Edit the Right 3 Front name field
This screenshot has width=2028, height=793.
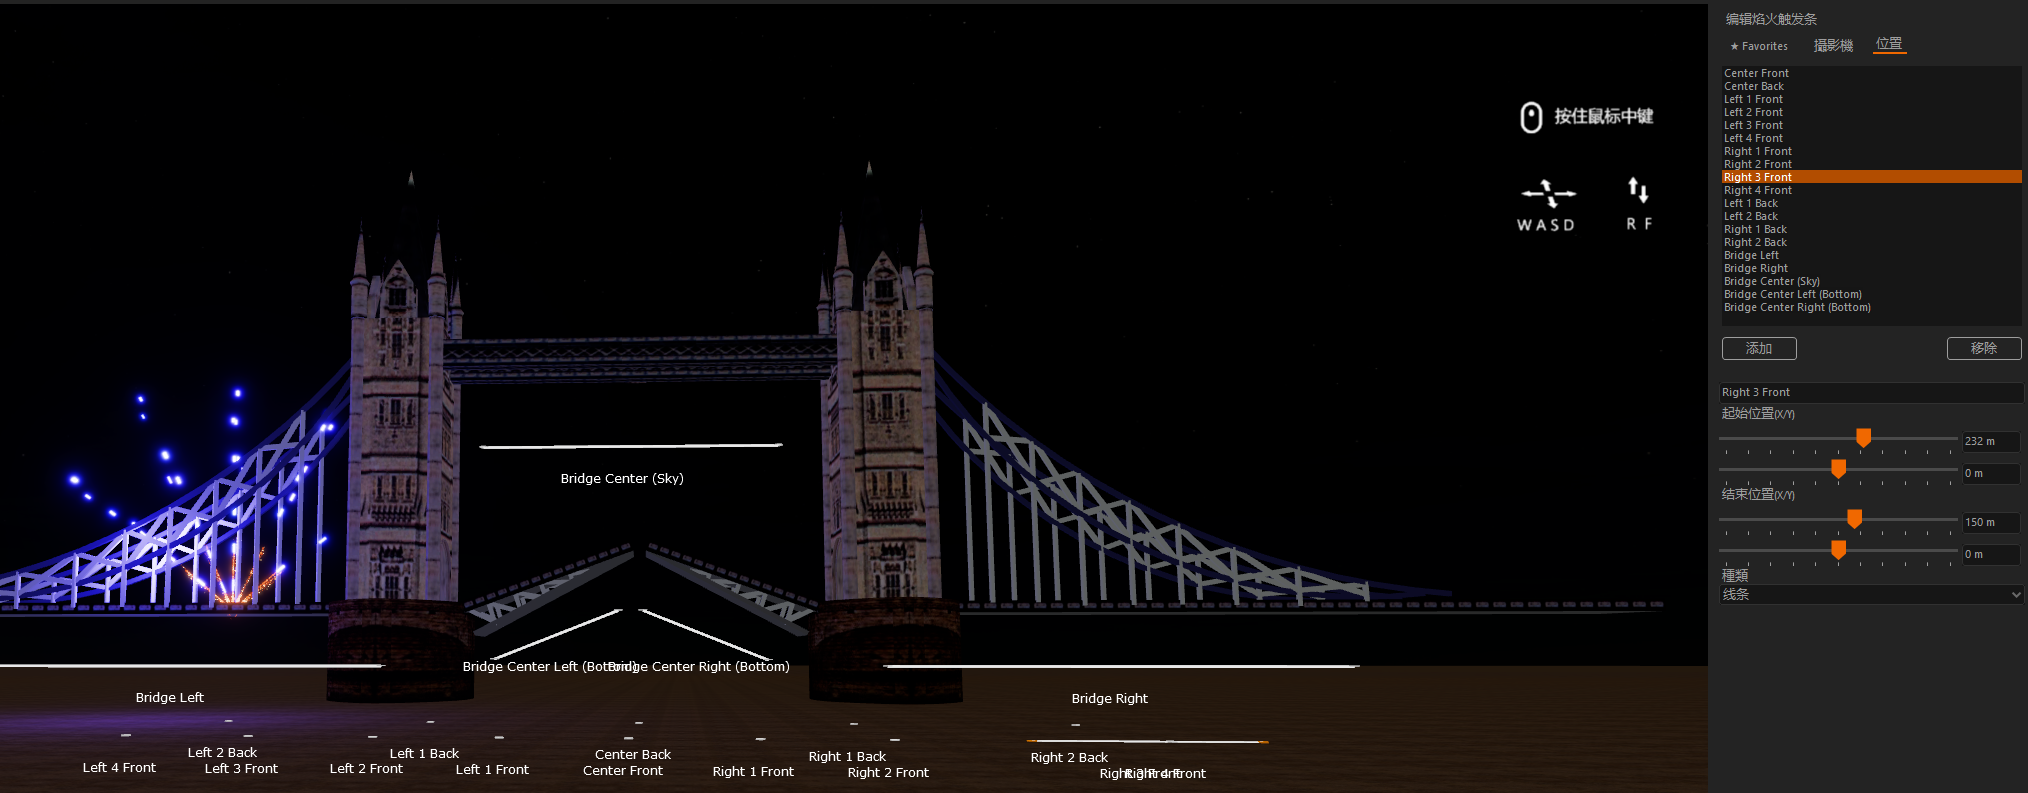(1871, 392)
